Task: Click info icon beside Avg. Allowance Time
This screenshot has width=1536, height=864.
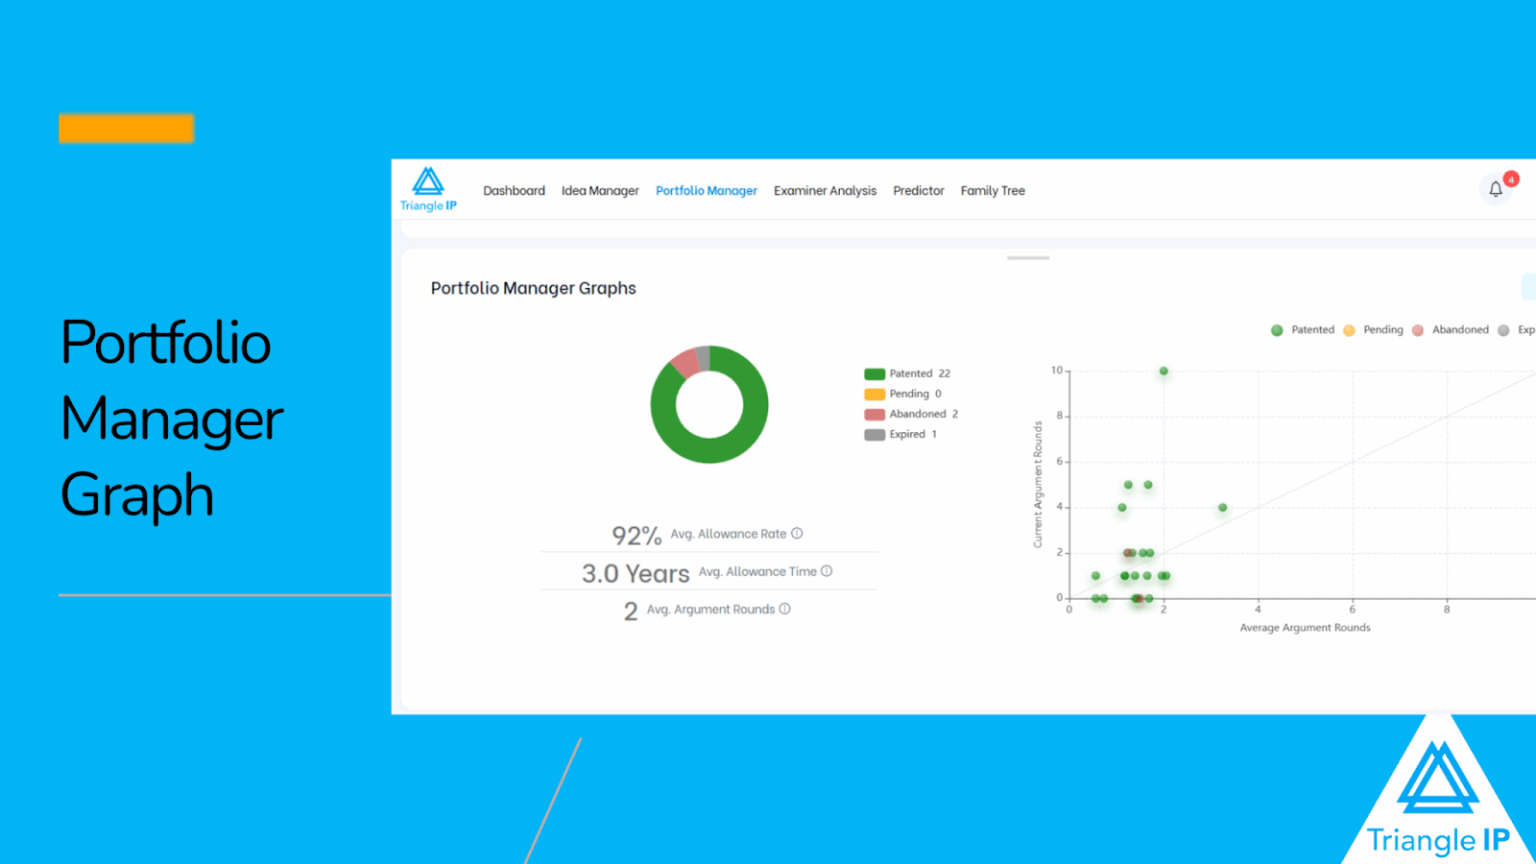Action: 826,571
